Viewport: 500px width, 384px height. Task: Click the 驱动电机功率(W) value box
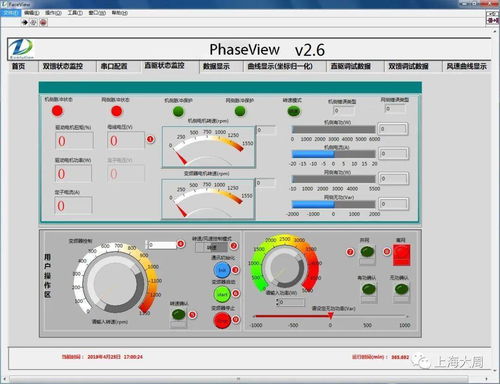pyautogui.click(x=73, y=173)
